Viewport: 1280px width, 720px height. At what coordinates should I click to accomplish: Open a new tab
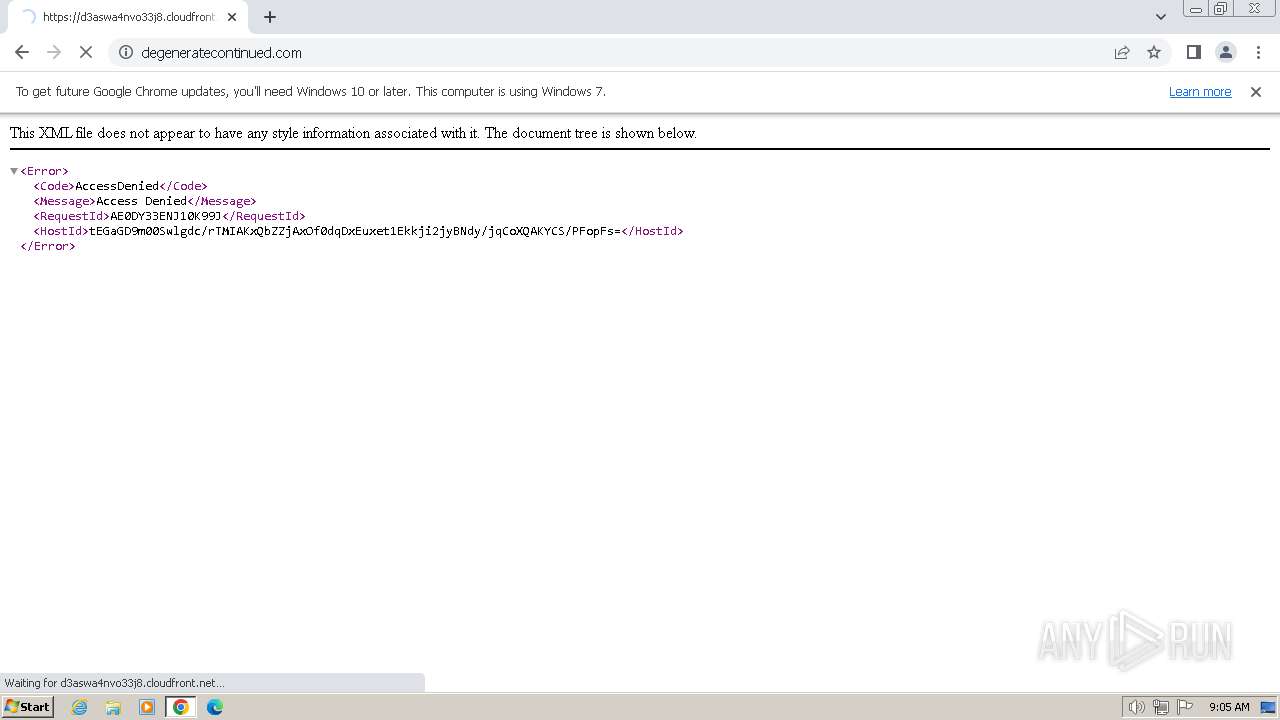pyautogui.click(x=270, y=17)
